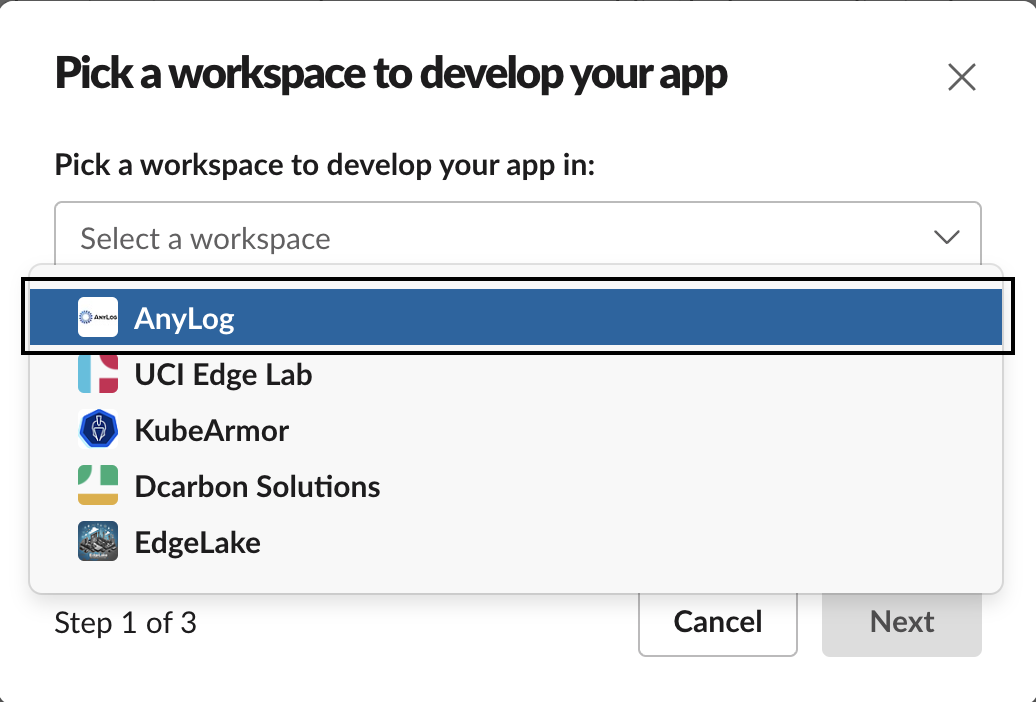This screenshot has height=702, width=1036.
Task: Click the Select a workspace combo box
Action: pos(518,233)
